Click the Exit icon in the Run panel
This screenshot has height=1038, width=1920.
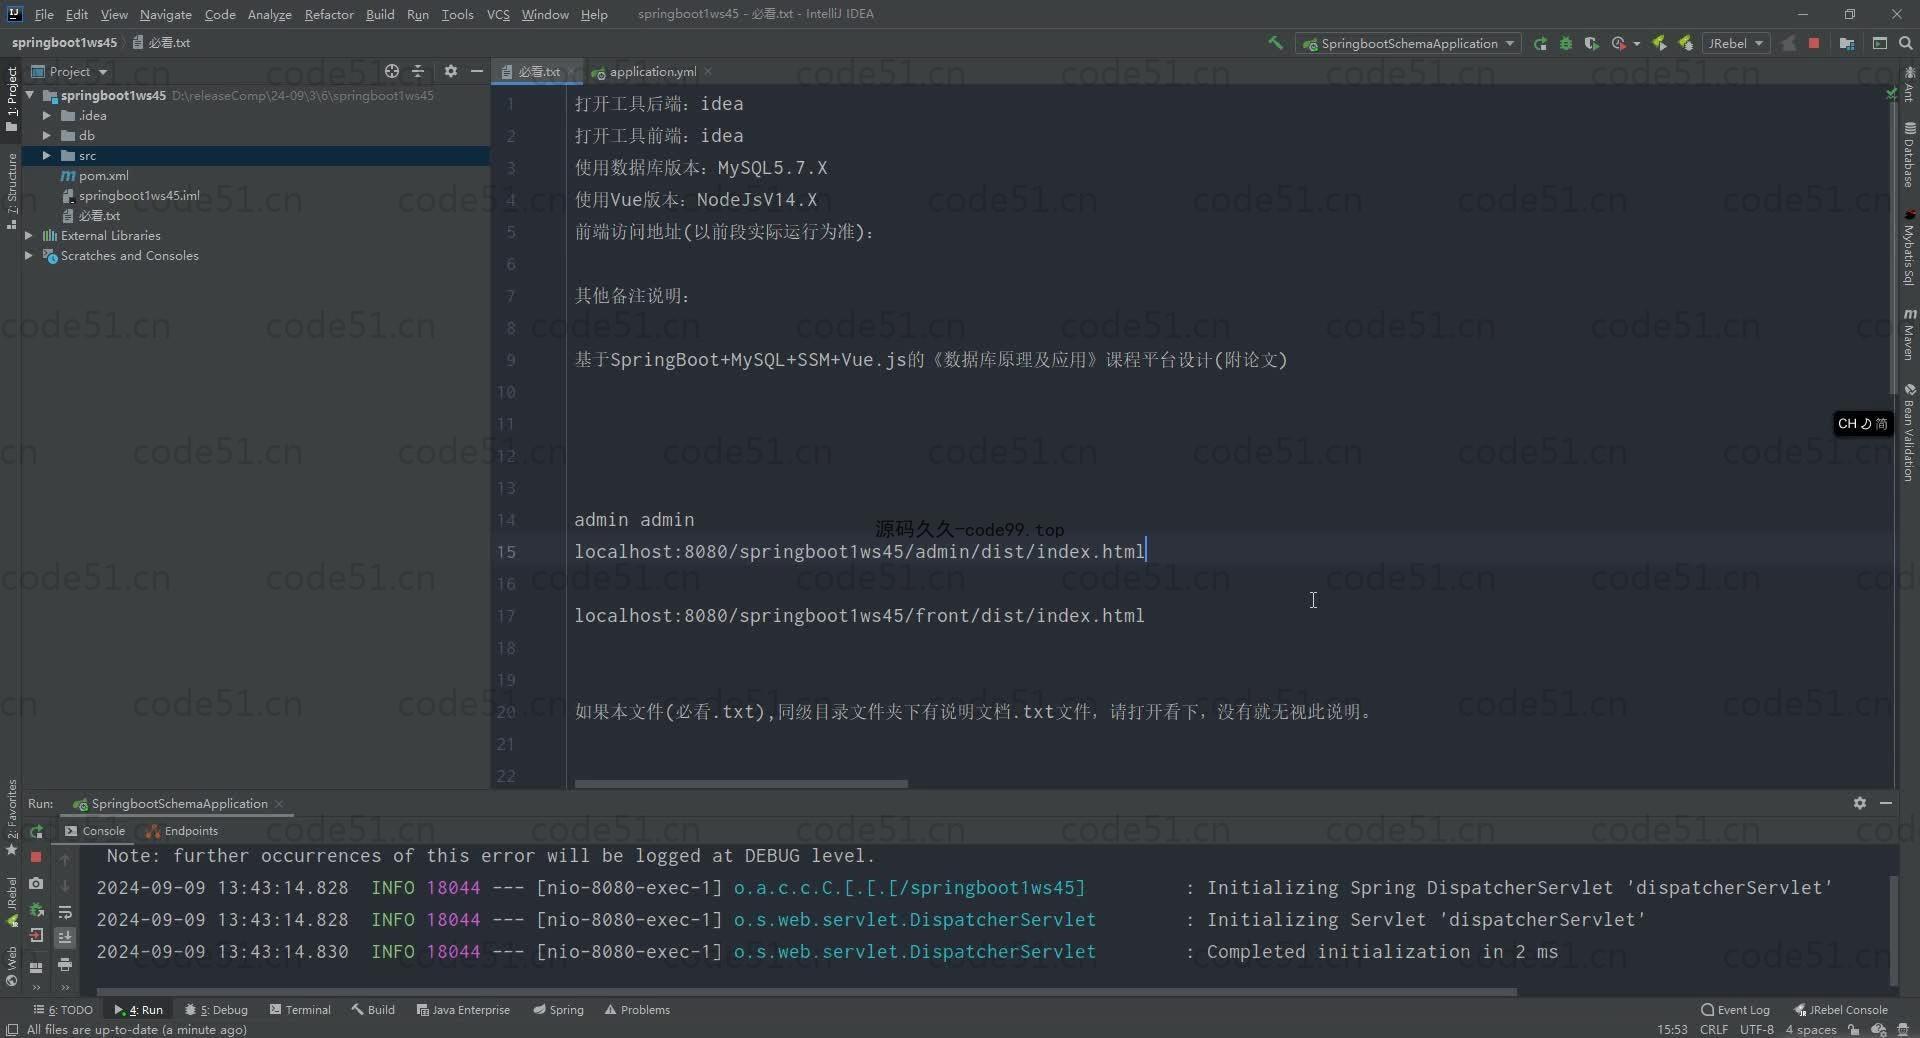point(36,936)
